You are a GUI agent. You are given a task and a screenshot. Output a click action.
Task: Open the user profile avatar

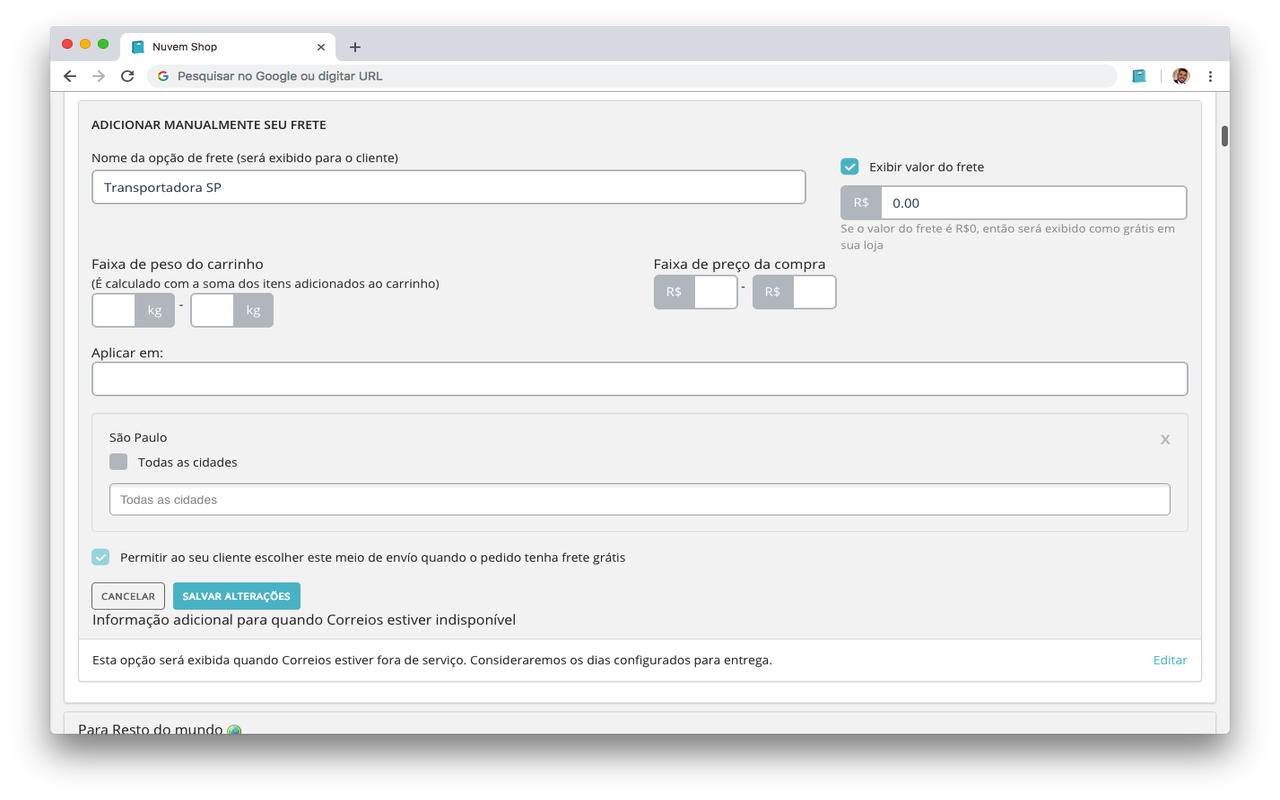coord(1181,76)
